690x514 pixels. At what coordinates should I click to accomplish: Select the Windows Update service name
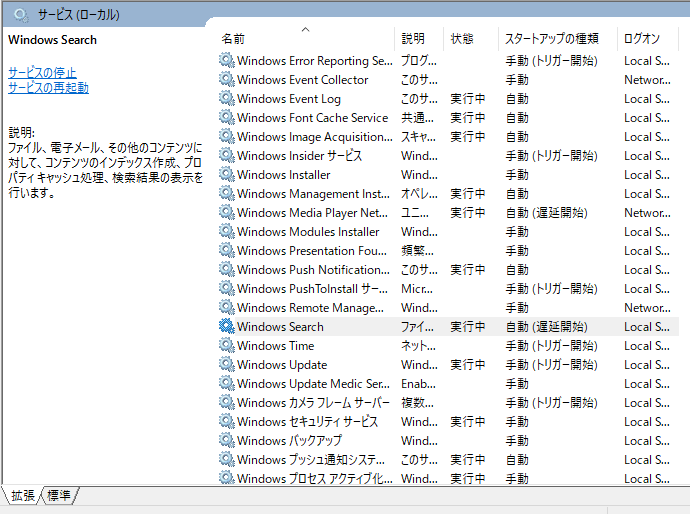tap(282, 365)
